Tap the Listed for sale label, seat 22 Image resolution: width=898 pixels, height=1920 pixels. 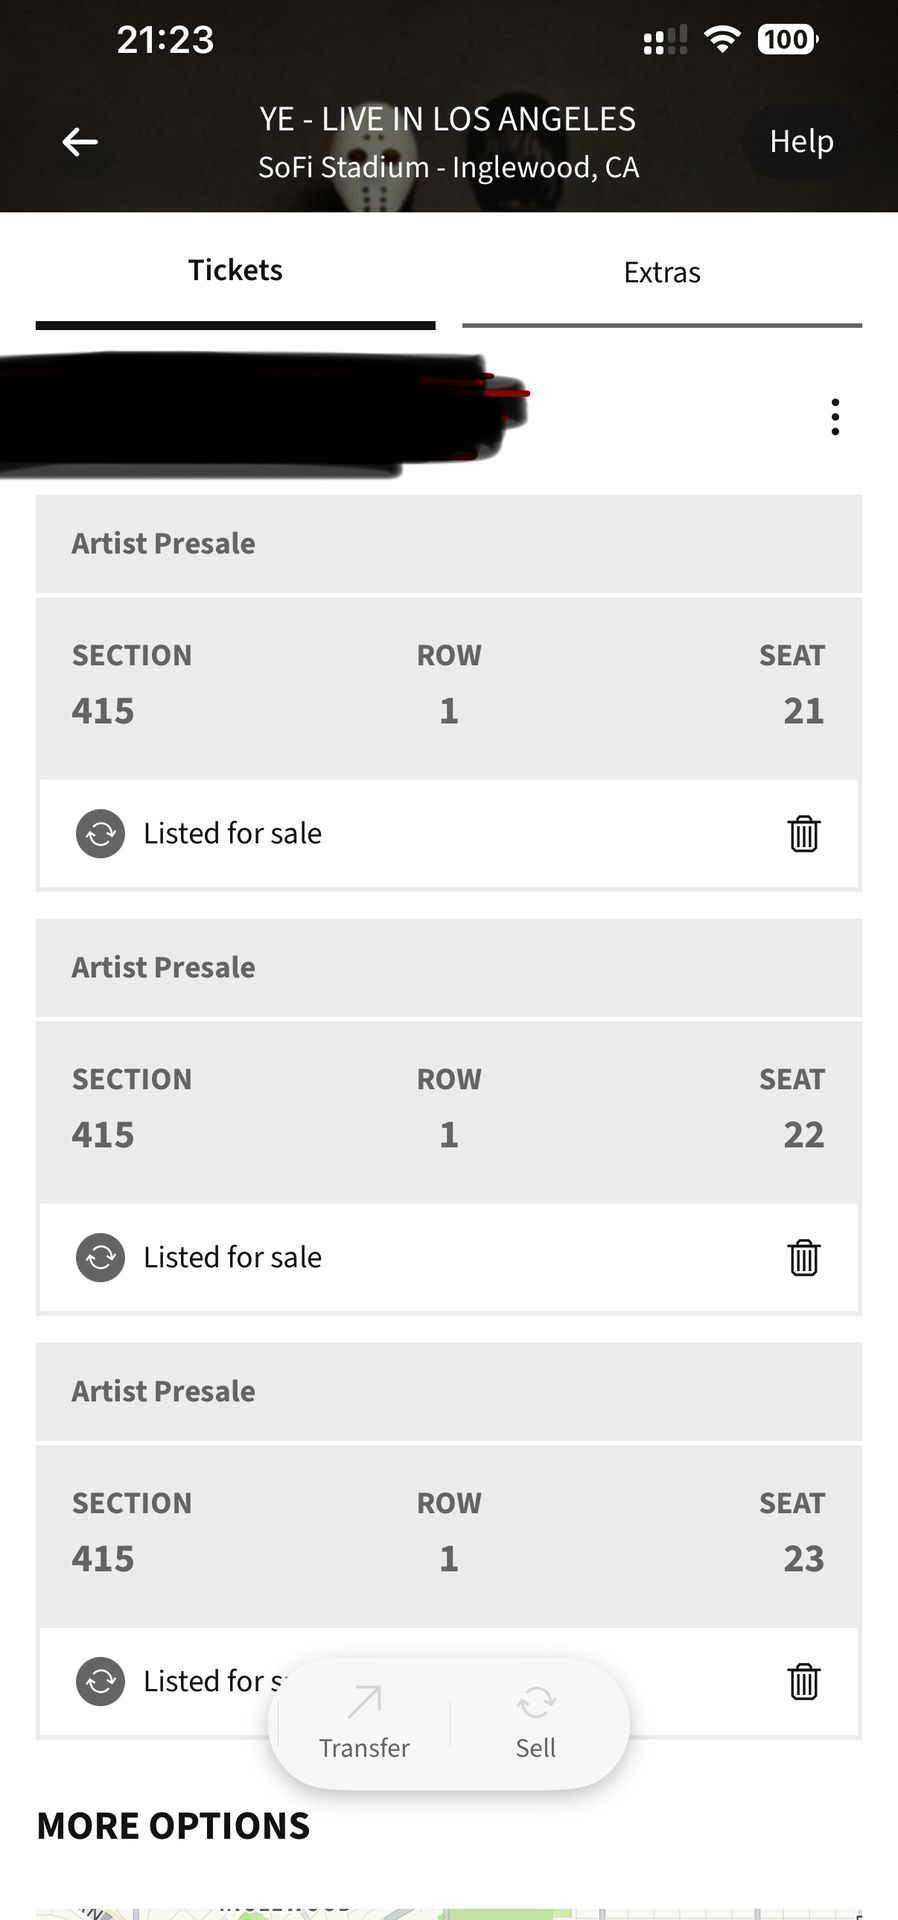232,1257
